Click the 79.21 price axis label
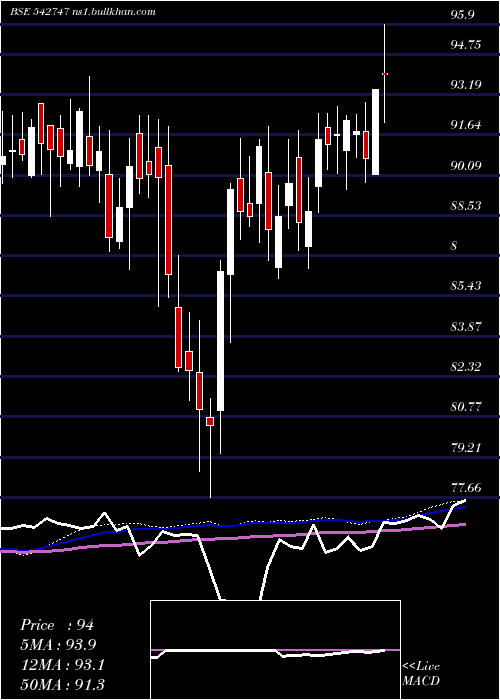The width and height of the screenshot is (500, 700). click(x=466, y=447)
